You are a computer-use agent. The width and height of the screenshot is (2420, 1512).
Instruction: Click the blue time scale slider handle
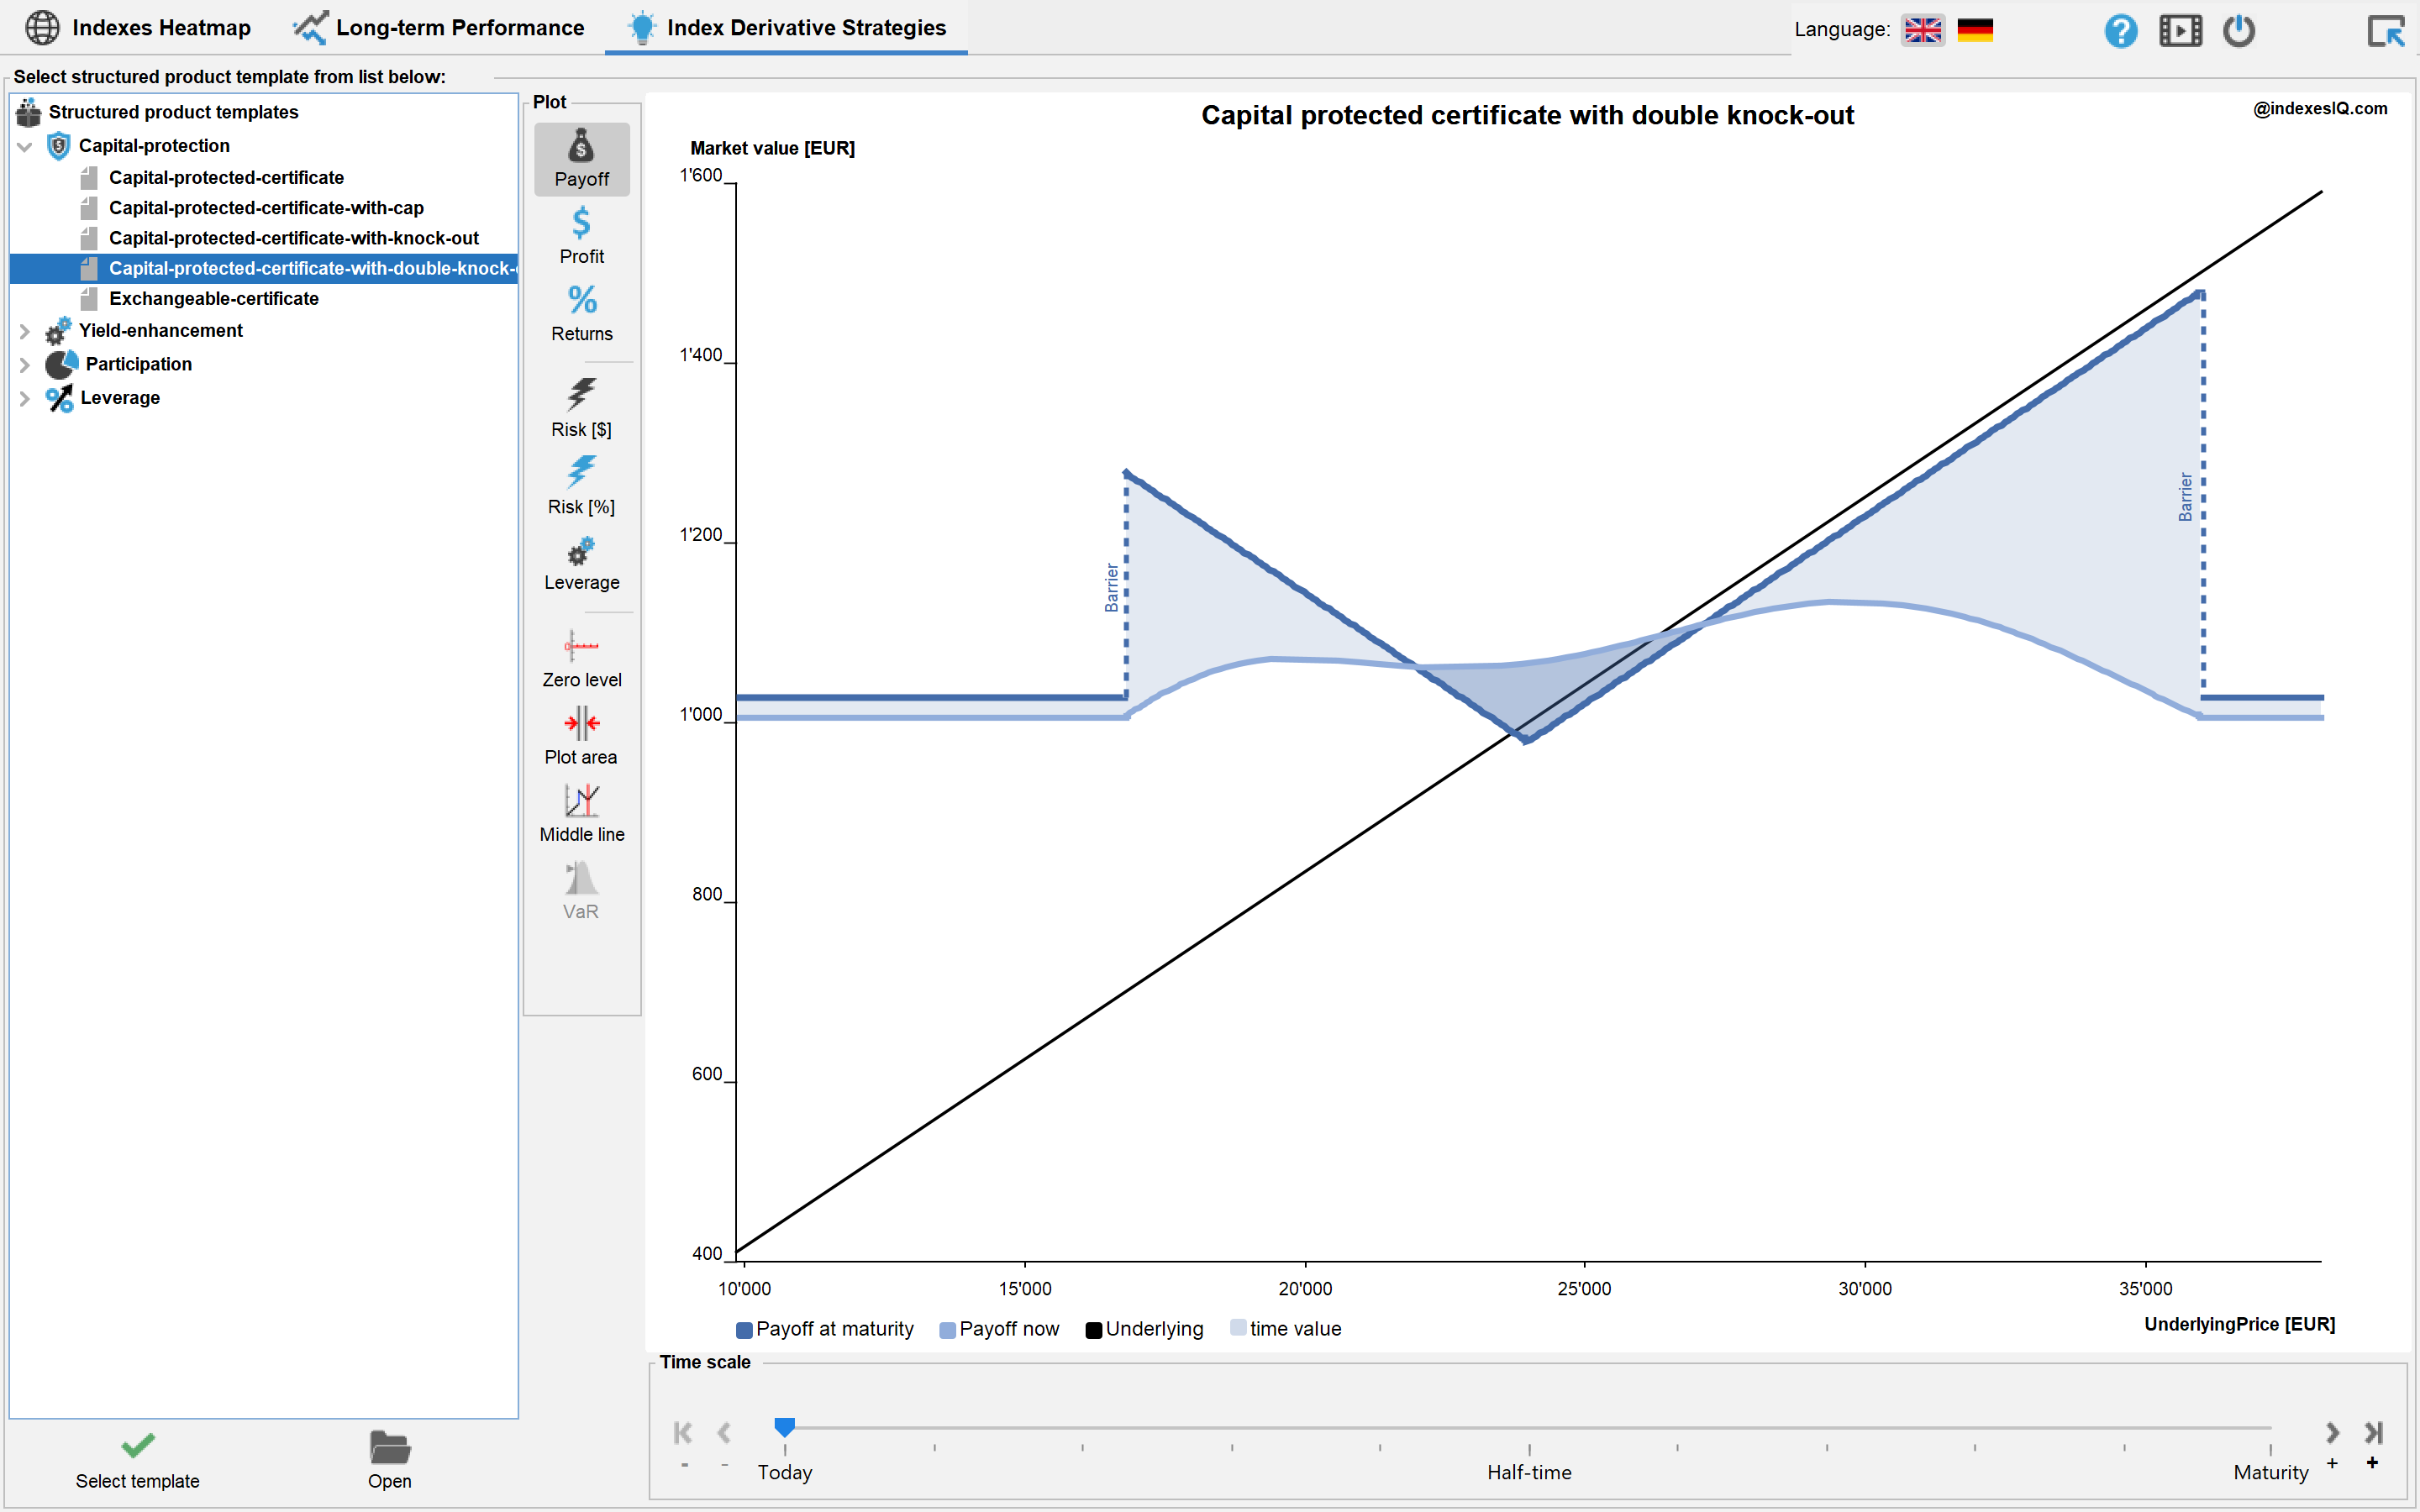click(785, 1426)
